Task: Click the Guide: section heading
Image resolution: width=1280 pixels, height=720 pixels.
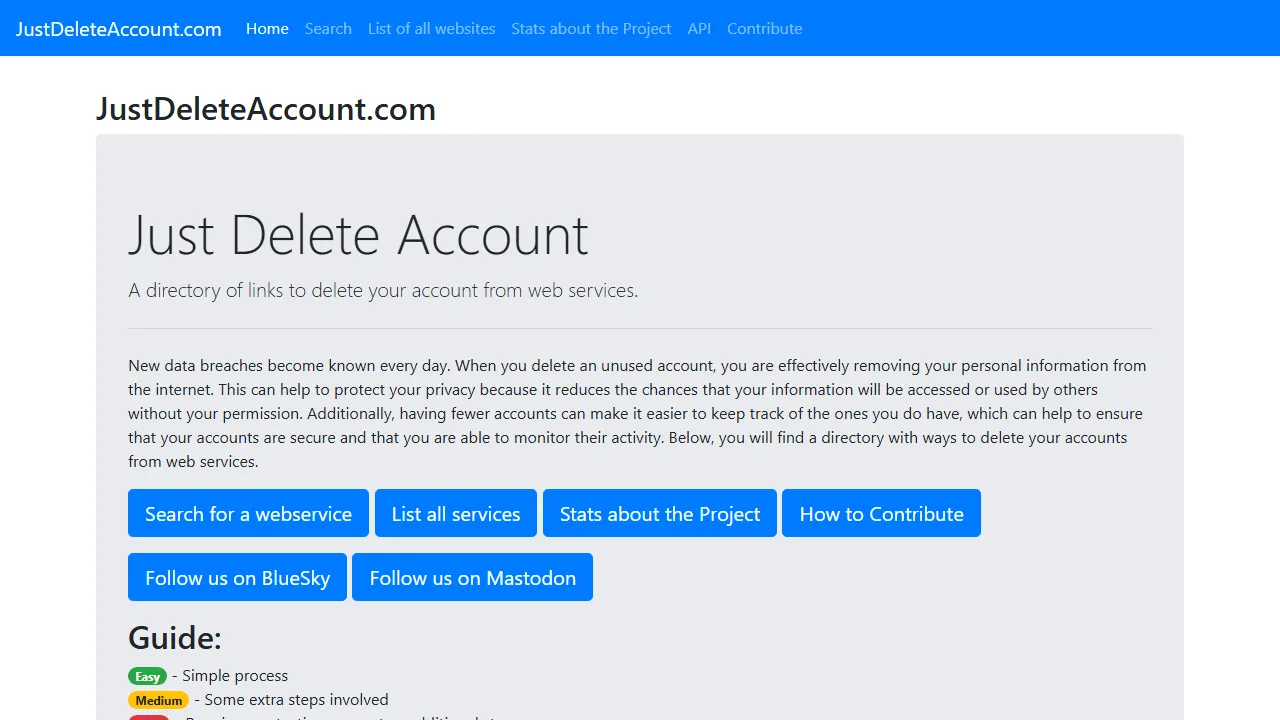Action: [x=175, y=638]
